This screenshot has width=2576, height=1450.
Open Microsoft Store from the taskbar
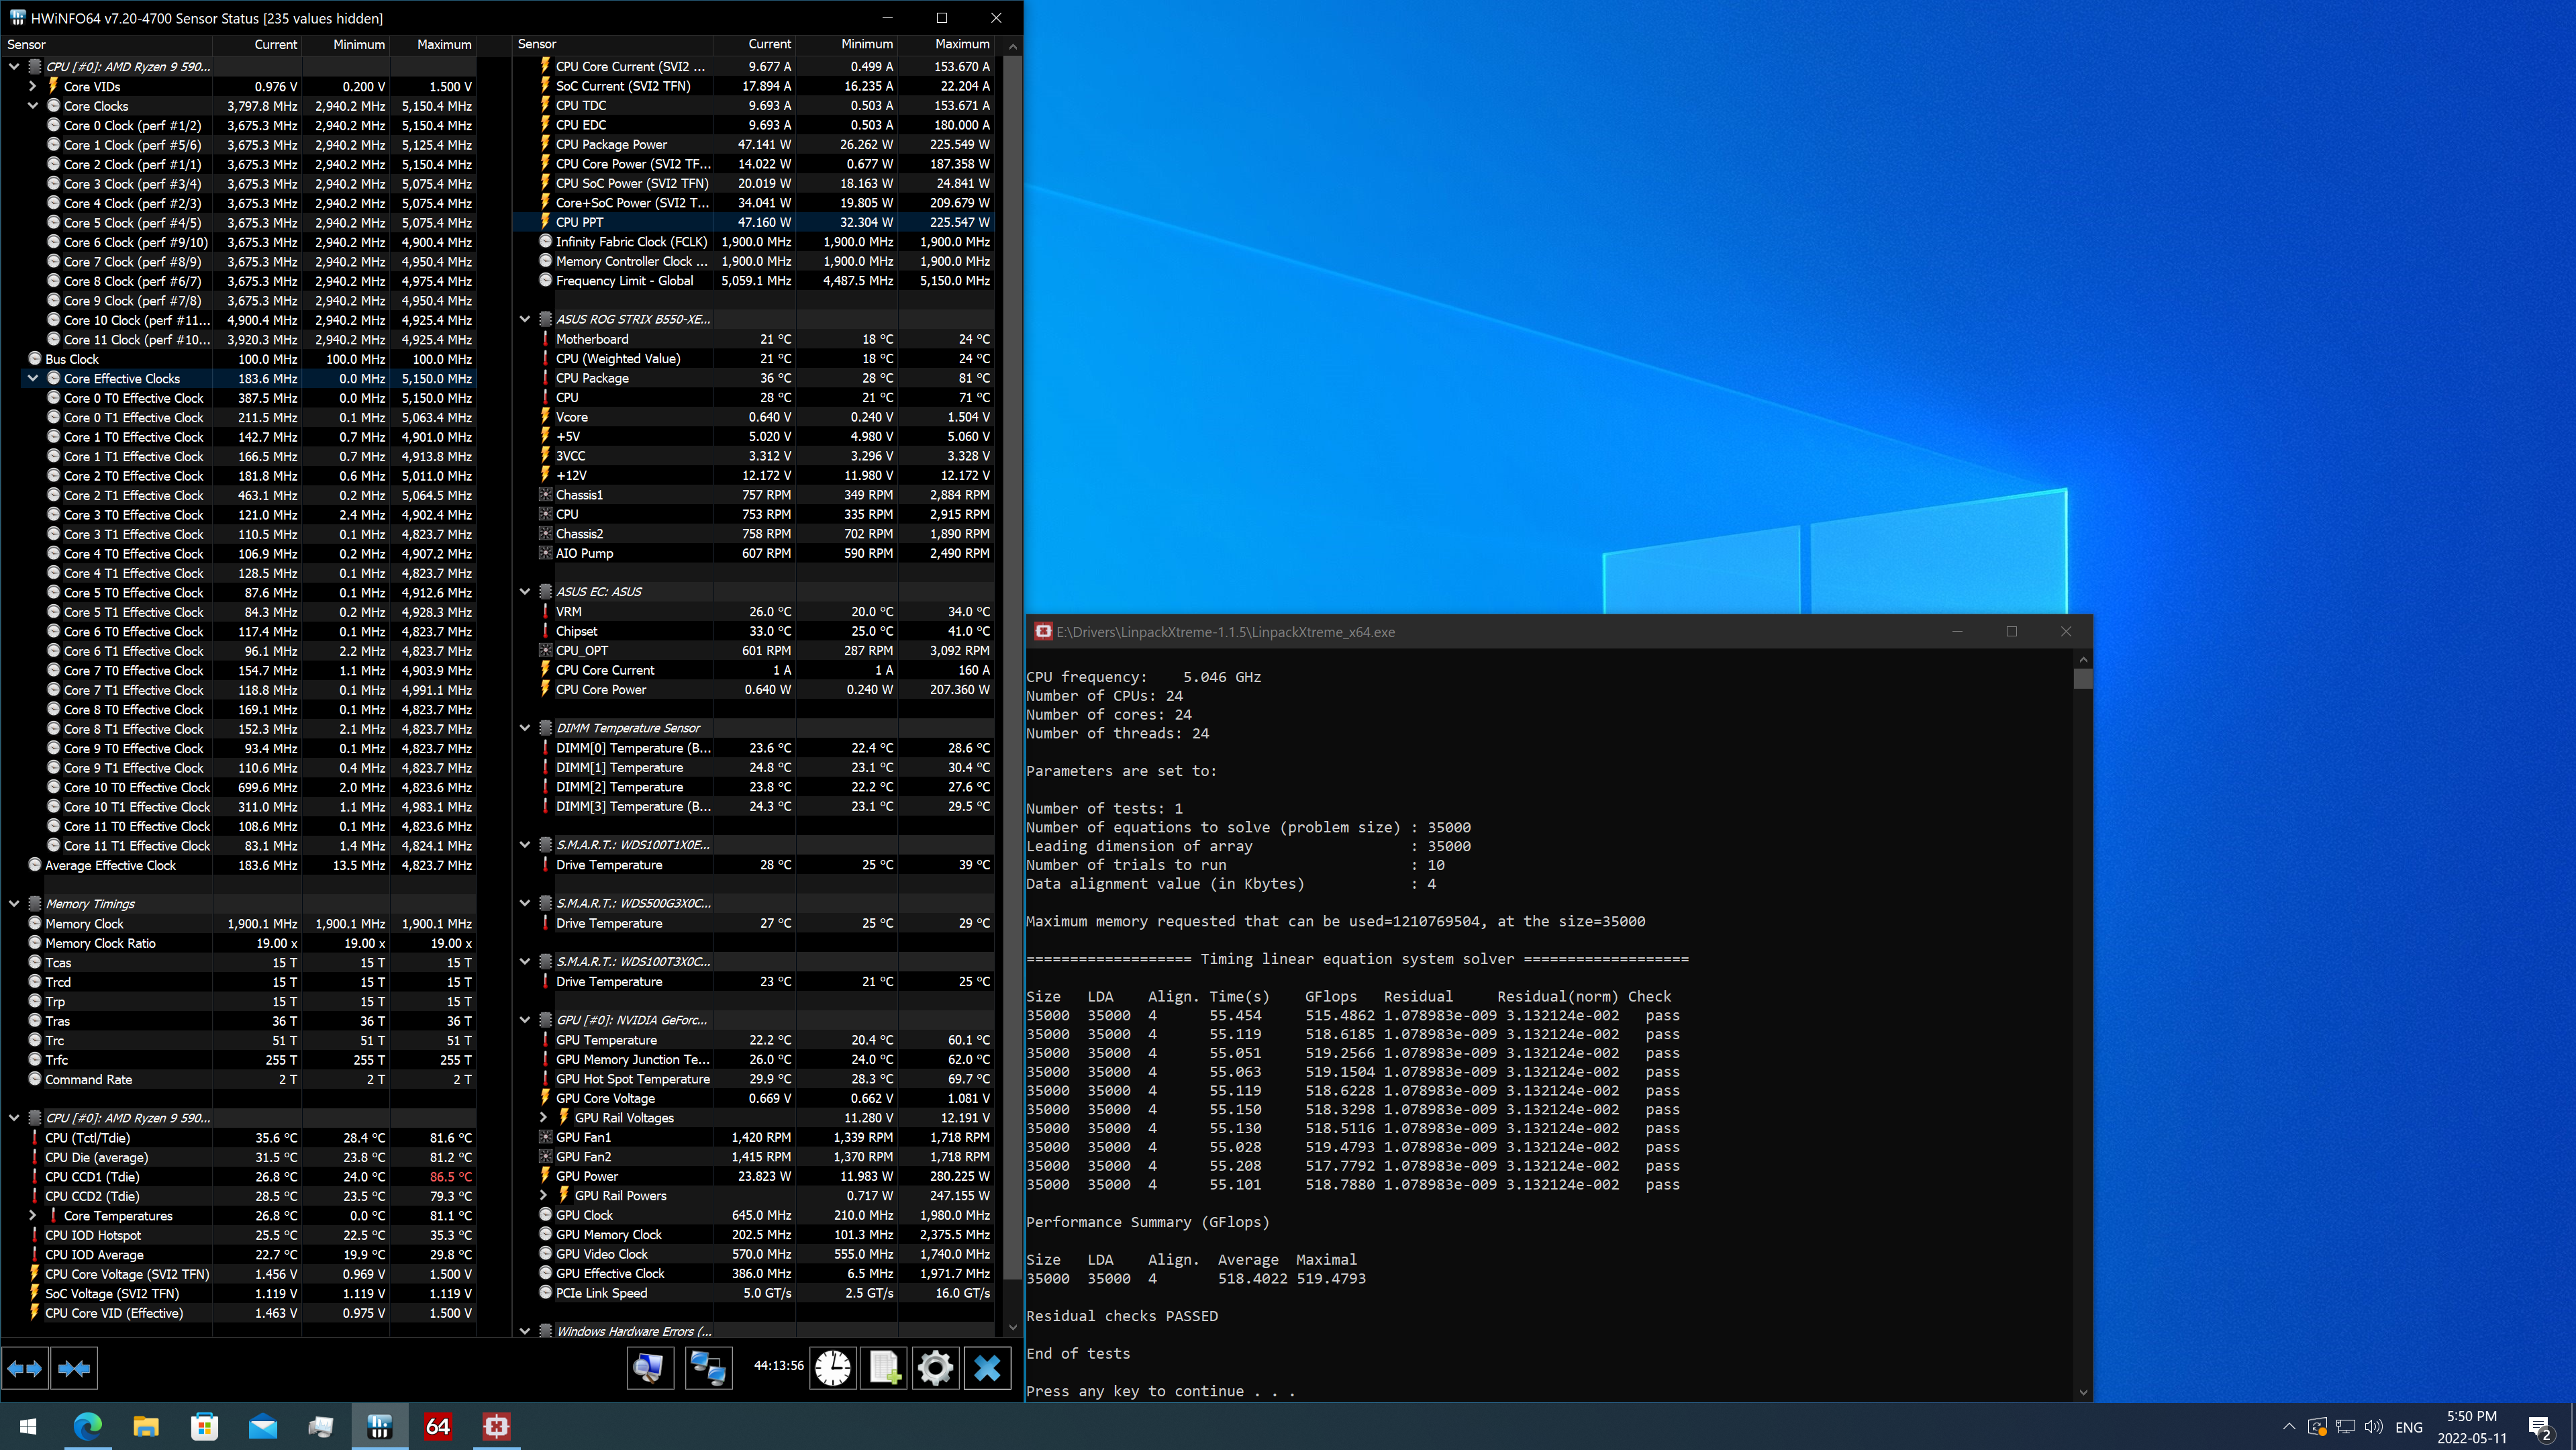tap(205, 1427)
